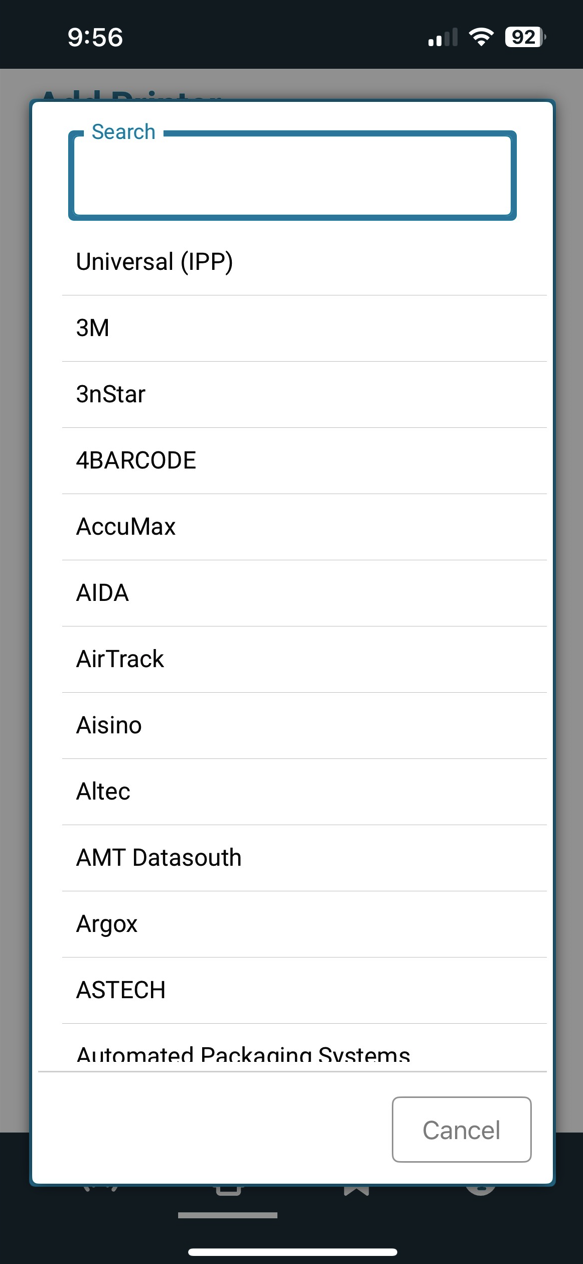Select the 3nStar entry

304,394
